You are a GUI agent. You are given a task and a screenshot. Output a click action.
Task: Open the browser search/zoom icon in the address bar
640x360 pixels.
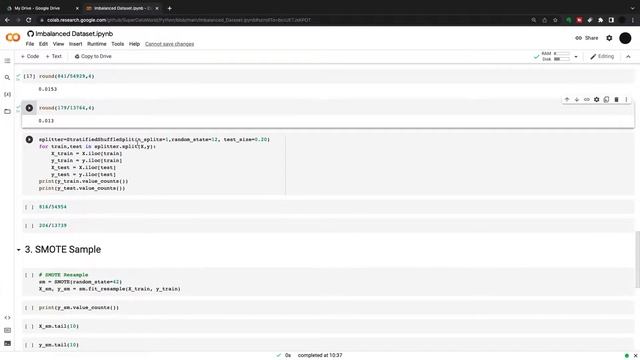tap(533, 20)
